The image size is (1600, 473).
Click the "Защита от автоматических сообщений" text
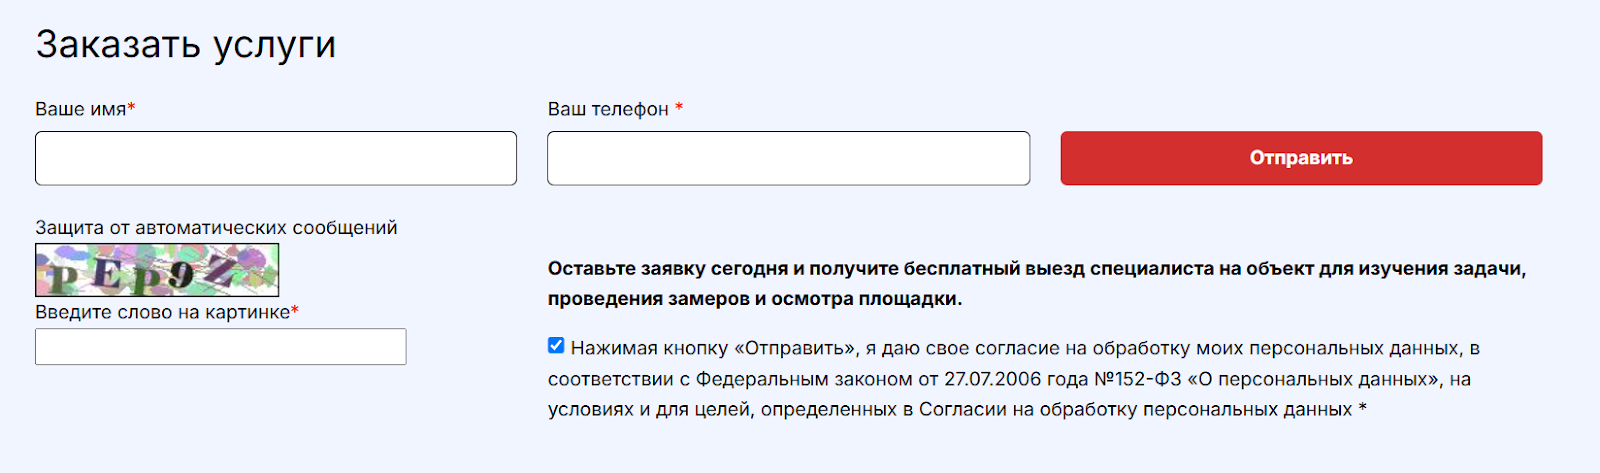pyautogui.click(x=216, y=228)
